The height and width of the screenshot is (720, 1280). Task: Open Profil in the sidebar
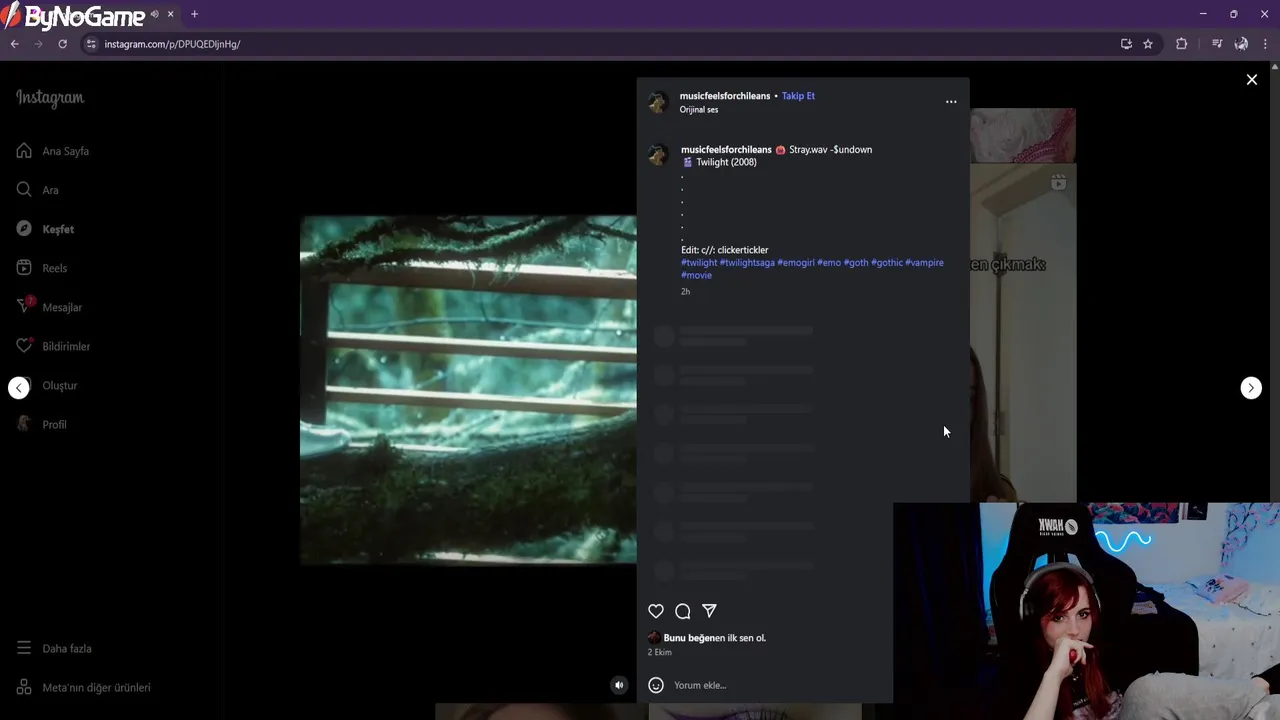(x=42, y=424)
